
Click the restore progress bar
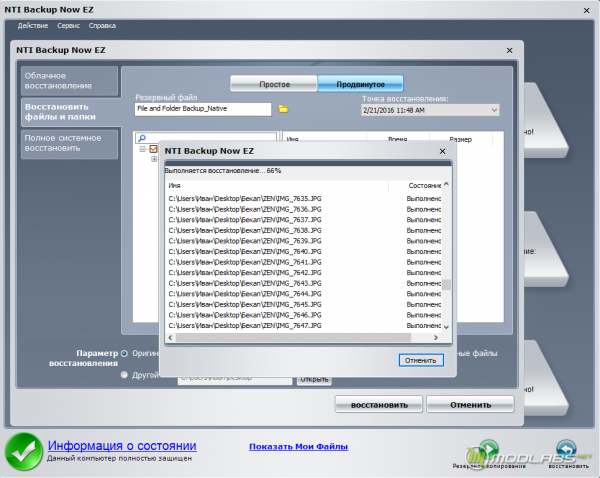click(x=308, y=163)
